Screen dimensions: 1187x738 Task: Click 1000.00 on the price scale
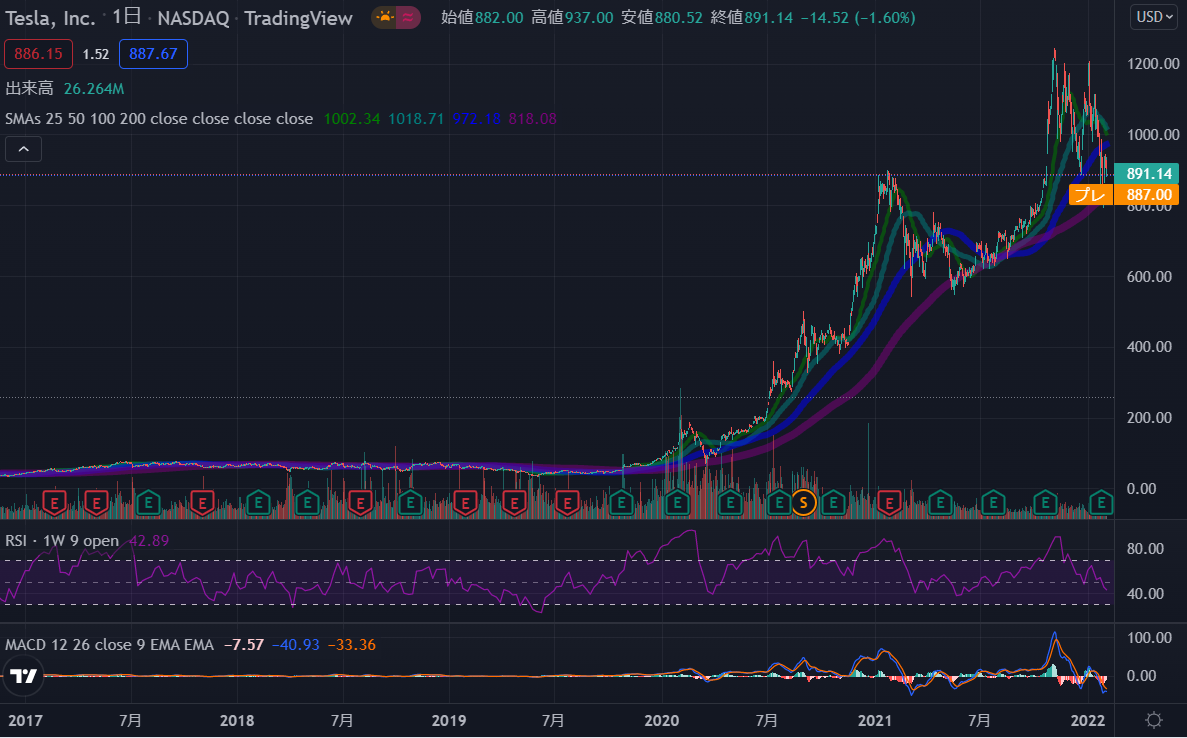[x=1153, y=135]
